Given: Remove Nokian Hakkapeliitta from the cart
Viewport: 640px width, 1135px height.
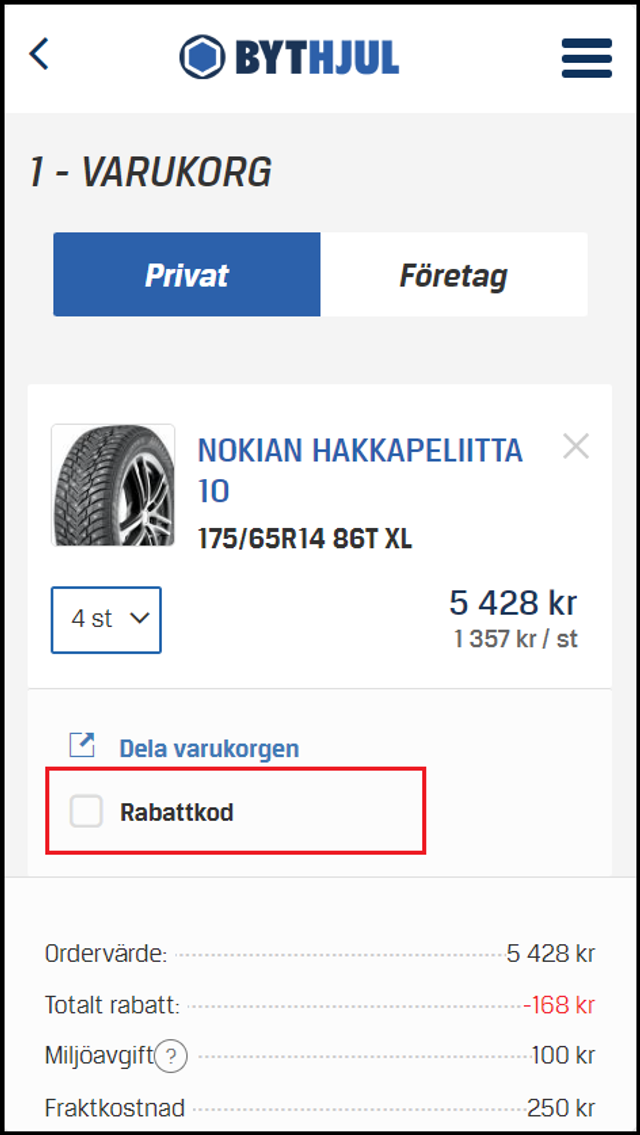Looking at the screenshot, I should [x=575, y=447].
